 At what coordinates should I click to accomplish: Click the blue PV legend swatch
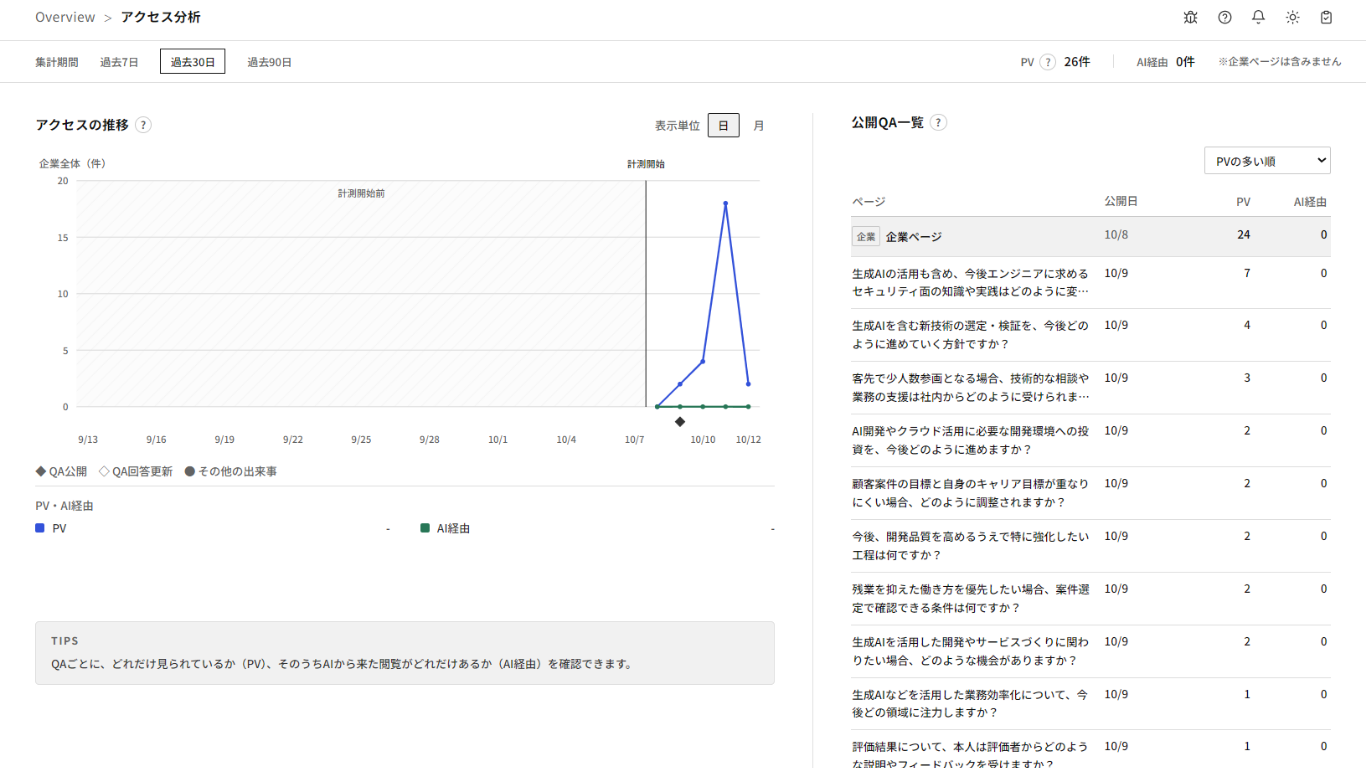pos(40,528)
